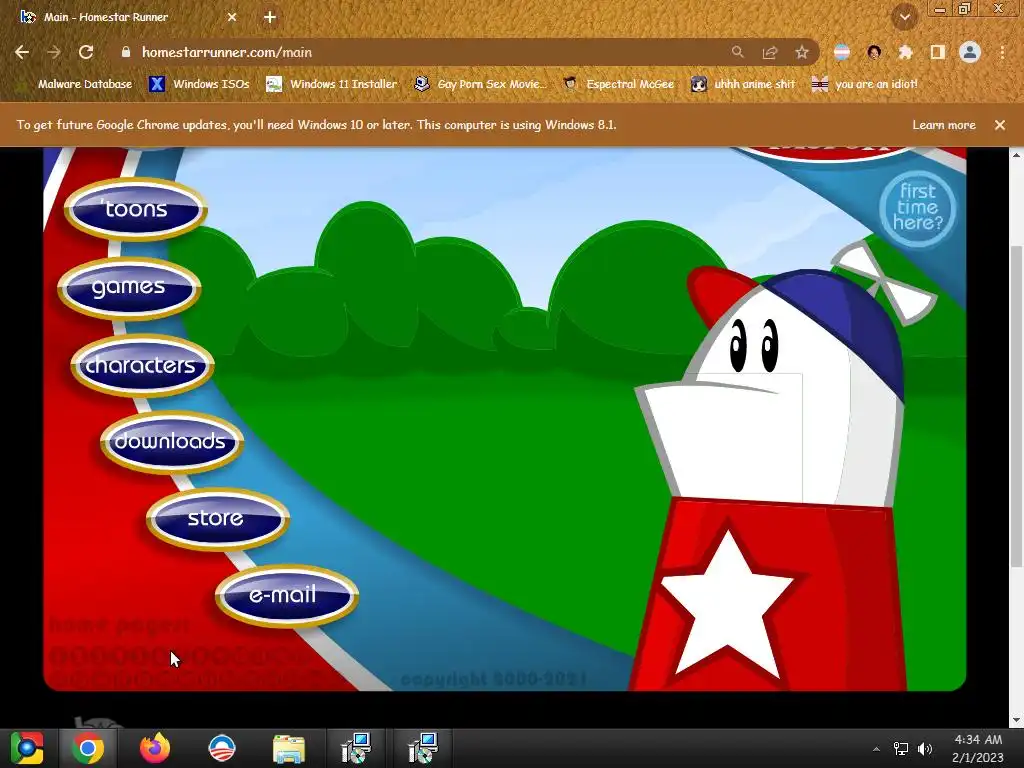The width and height of the screenshot is (1024, 768).
Task: Open the Chrome profile avatar
Action: tap(970, 52)
